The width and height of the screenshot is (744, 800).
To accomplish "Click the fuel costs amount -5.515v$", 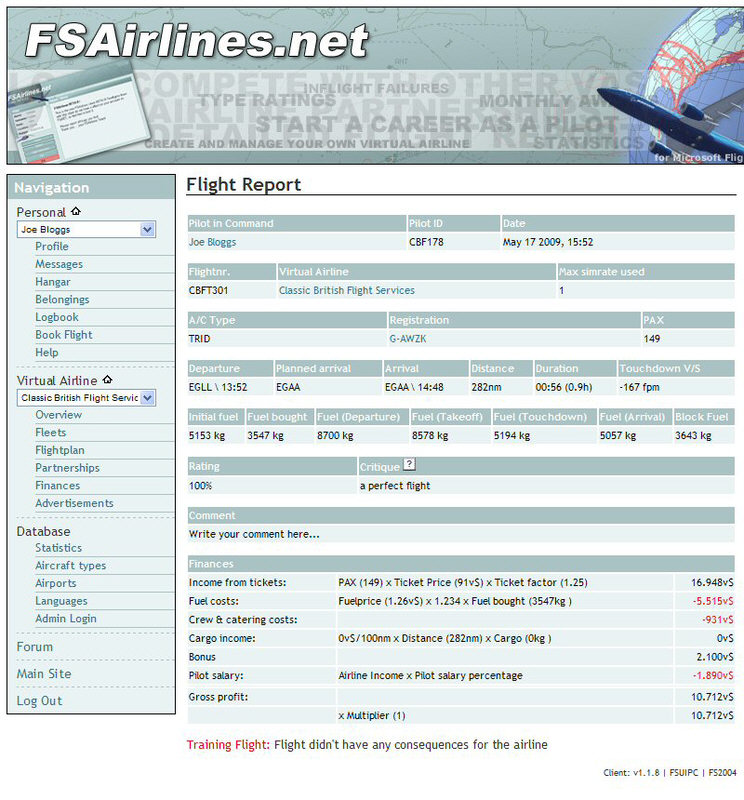I will (x=713, y=601).
